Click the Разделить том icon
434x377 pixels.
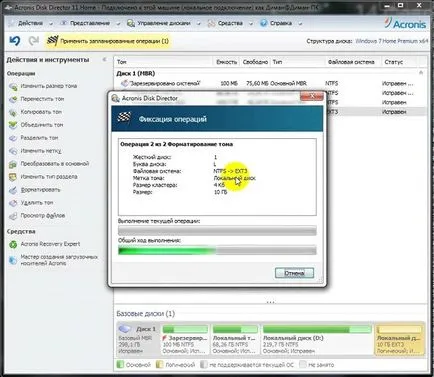click(13, 138)
